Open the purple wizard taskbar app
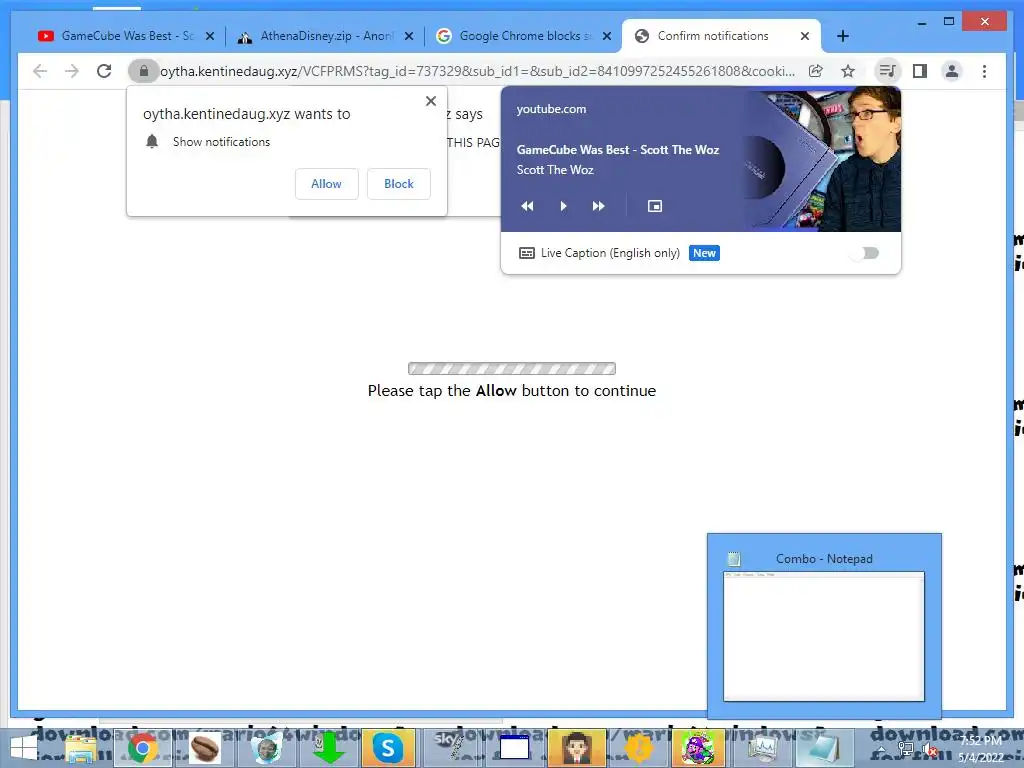Viewport: 1024px width, 768px height. point(698,748)
